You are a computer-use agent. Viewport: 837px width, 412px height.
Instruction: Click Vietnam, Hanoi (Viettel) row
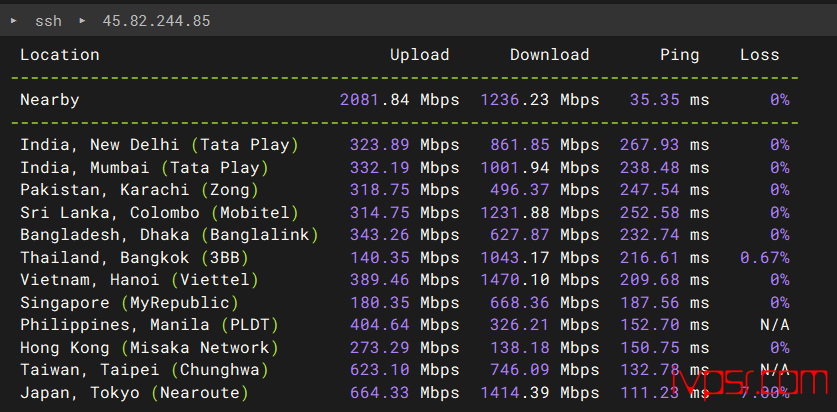(405, 280)
